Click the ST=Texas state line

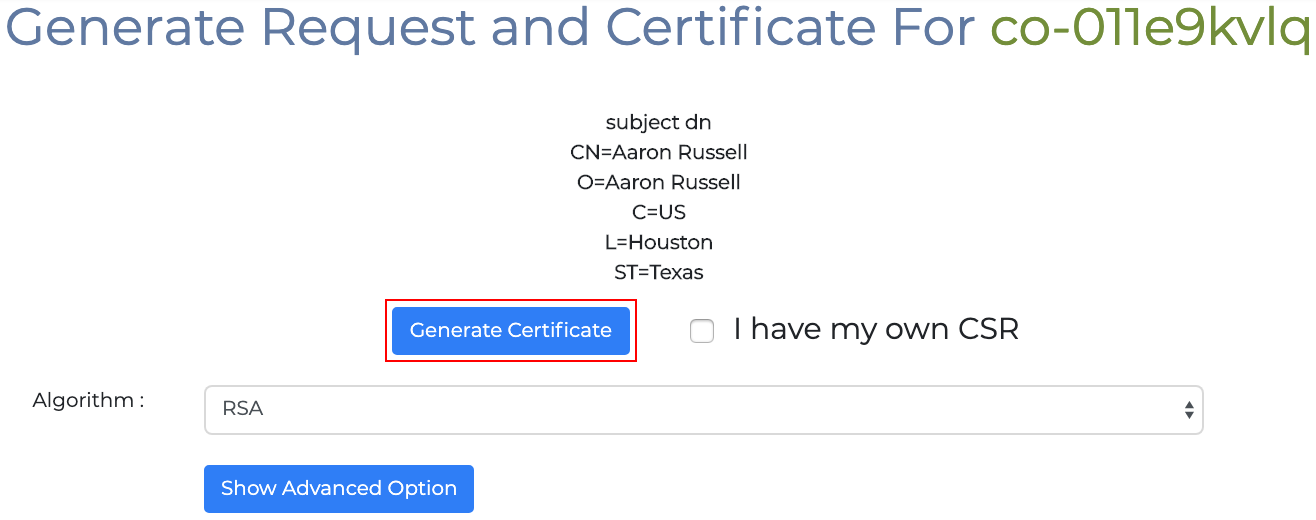click(x=658, y=272)
